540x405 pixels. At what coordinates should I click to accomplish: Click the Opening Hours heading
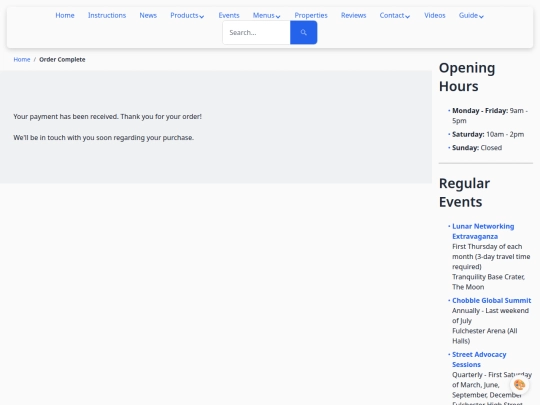467,77
